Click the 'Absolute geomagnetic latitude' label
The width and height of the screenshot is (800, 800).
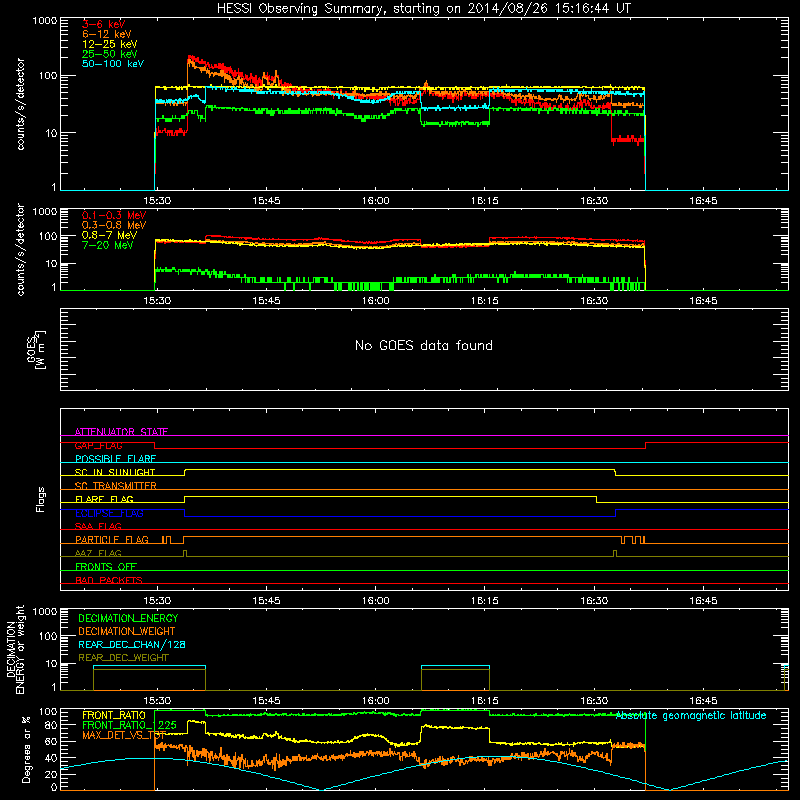(x=691, y=716)
